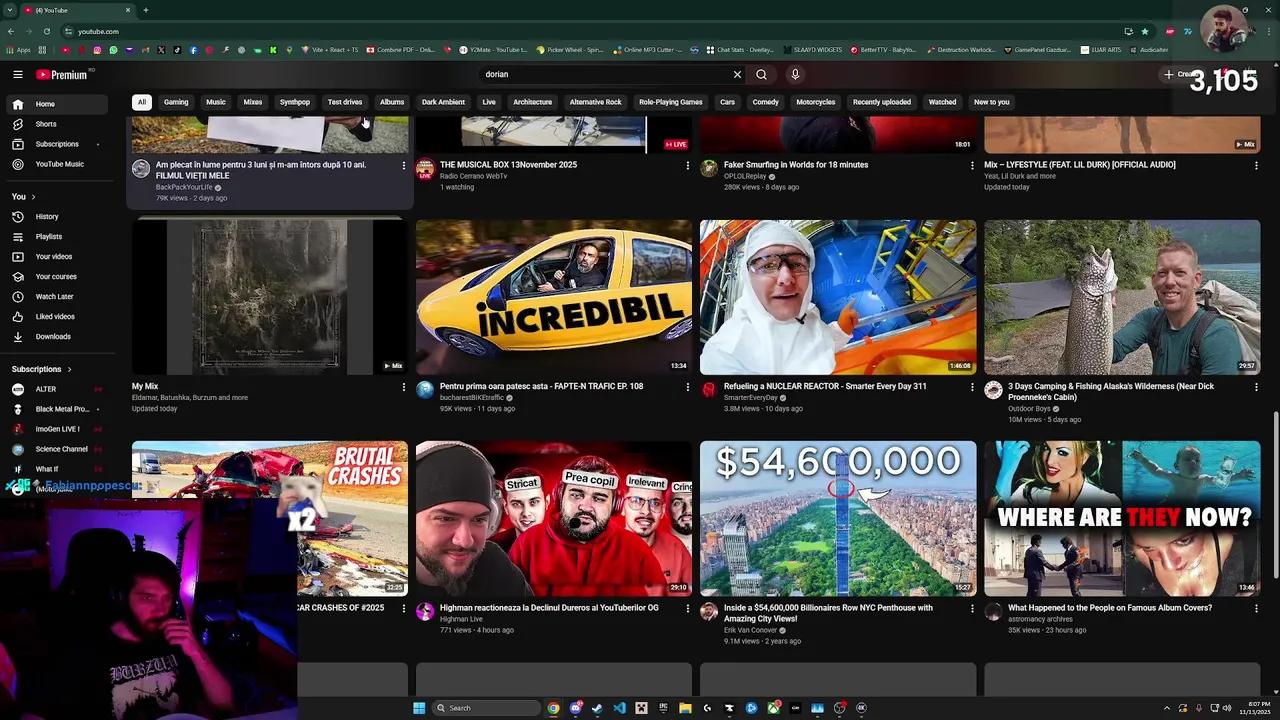1280x720 pixels.
Task: Open Playlists in the sidebar
Action: click(x=57, y=236)
